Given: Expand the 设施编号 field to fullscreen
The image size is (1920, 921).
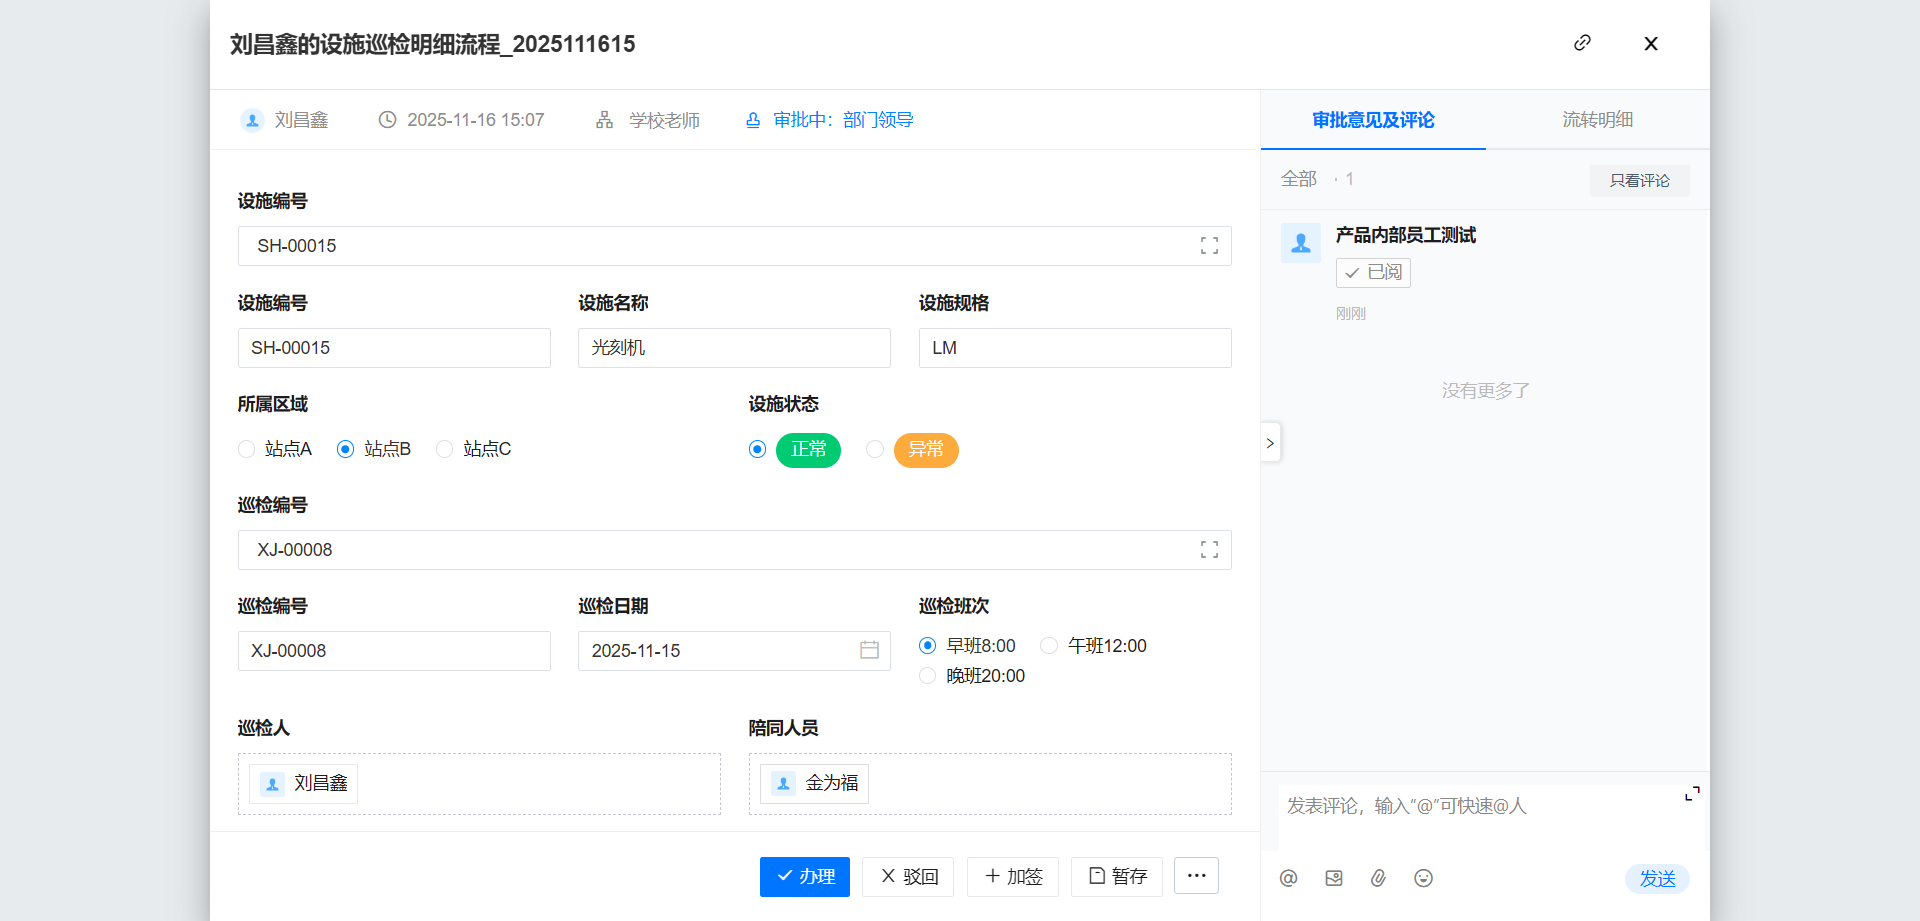Looking at the screenshot, I should [1209, 246].
